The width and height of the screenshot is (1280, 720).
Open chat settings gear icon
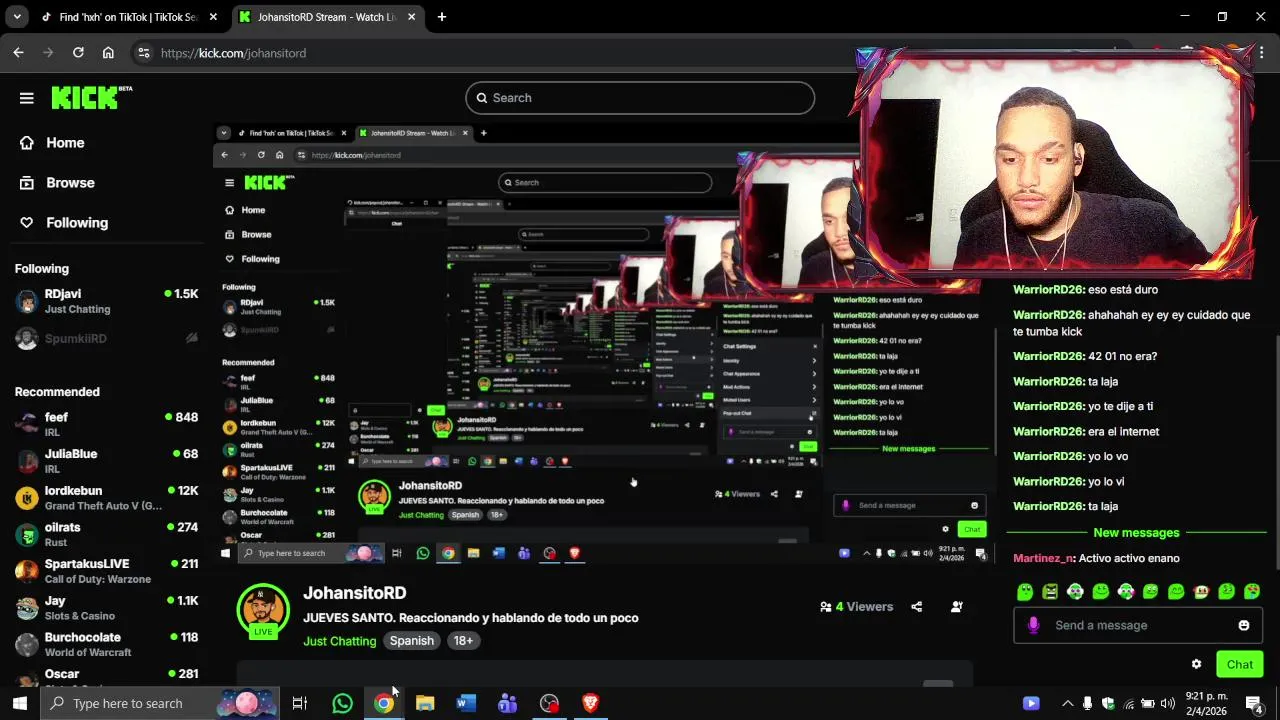click(1196, 664)
